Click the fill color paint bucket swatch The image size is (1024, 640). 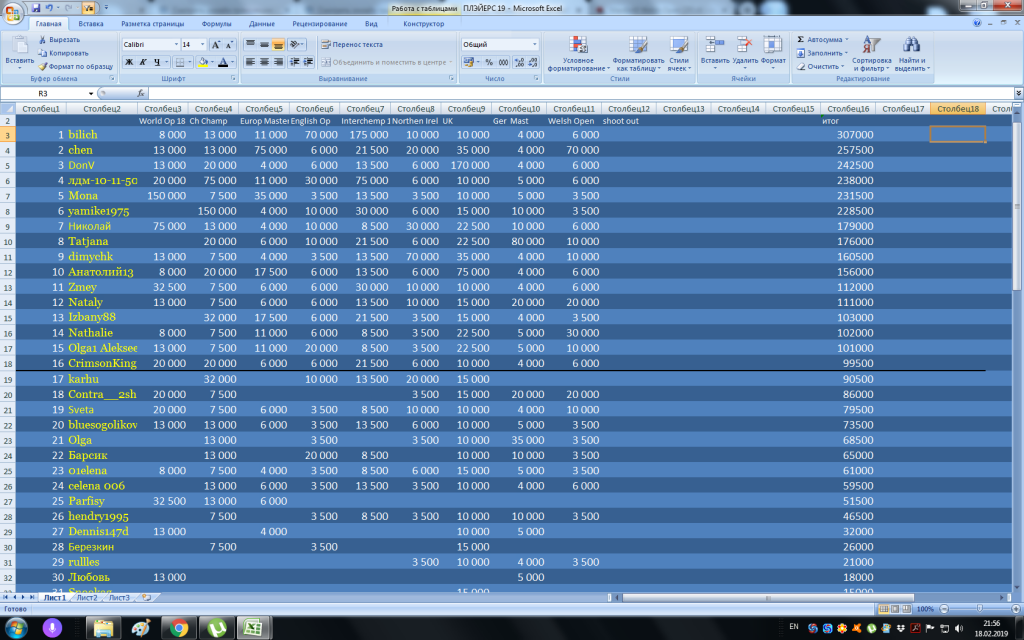click(x=203, y=62)
